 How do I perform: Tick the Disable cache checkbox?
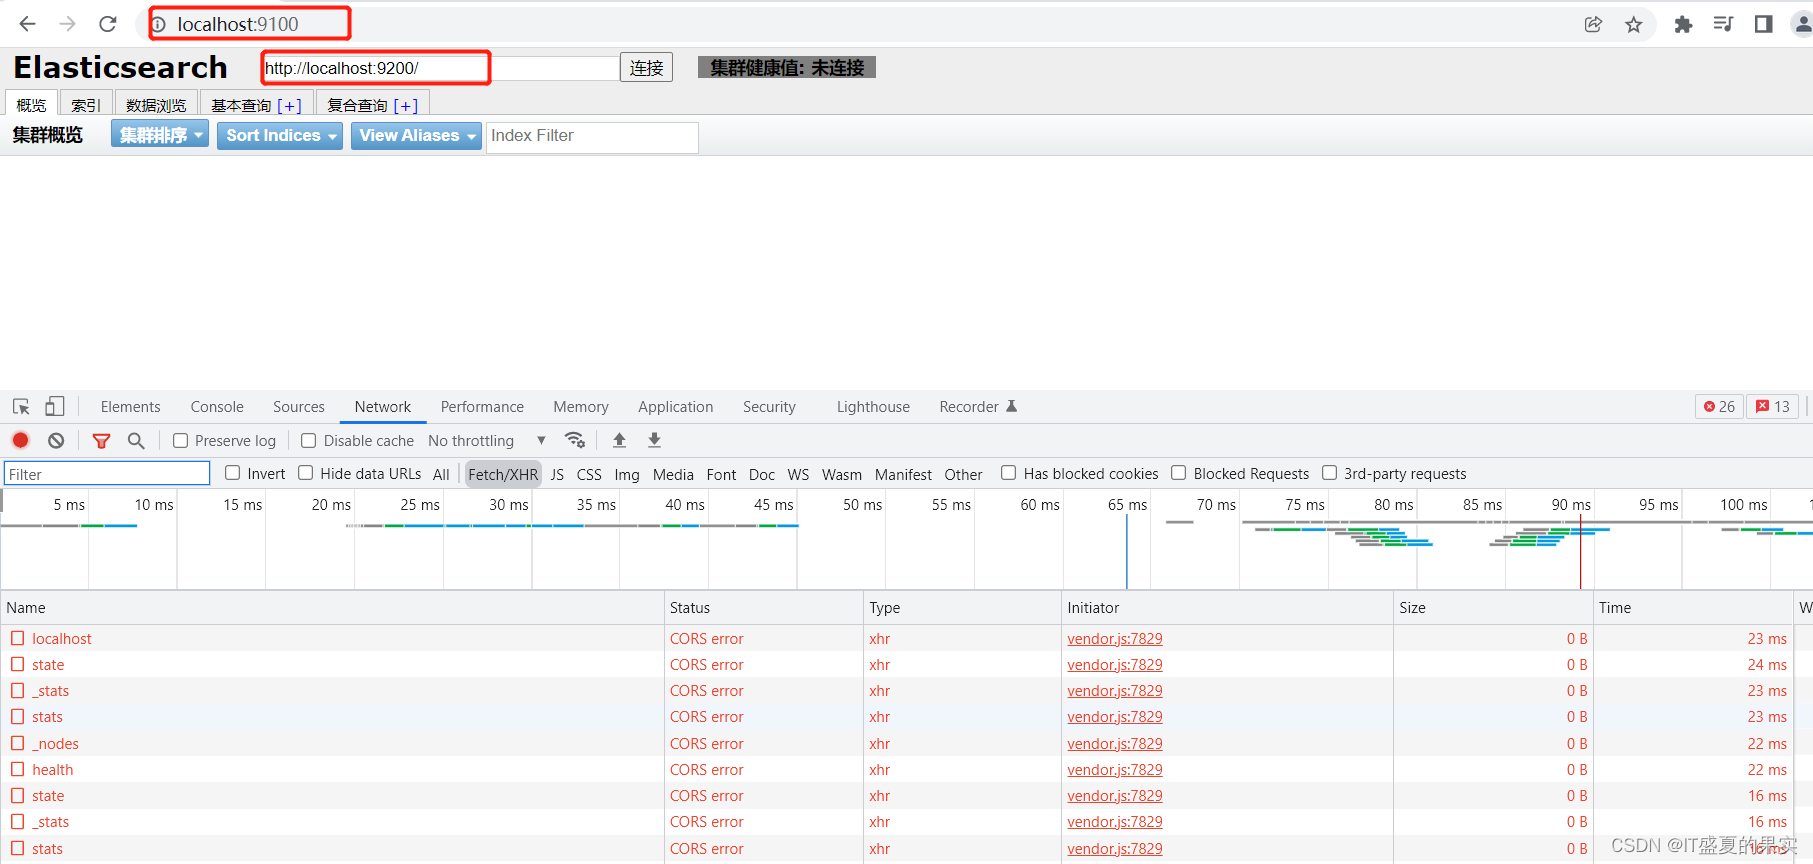[309, 440]
